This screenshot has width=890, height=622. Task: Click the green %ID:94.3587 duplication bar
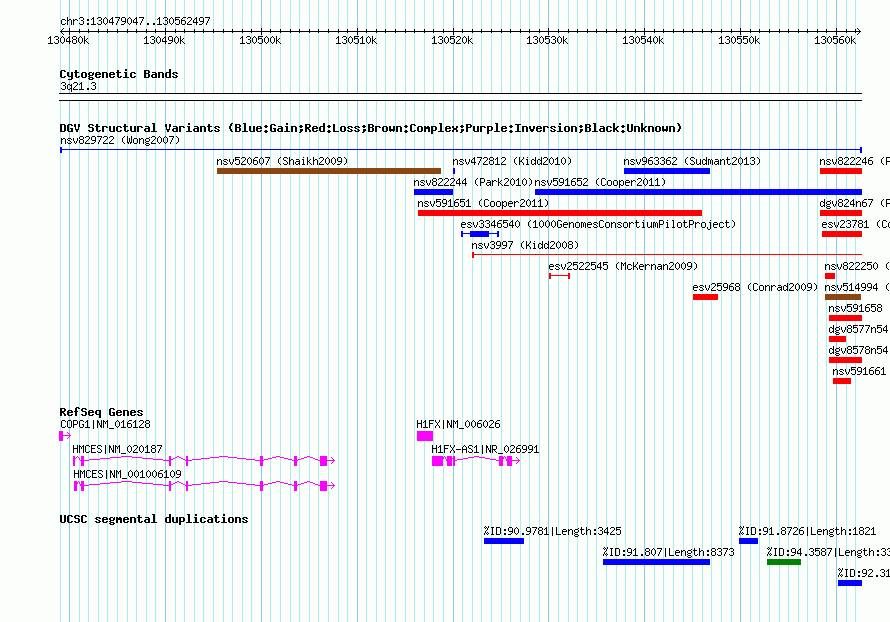[784, 562]
